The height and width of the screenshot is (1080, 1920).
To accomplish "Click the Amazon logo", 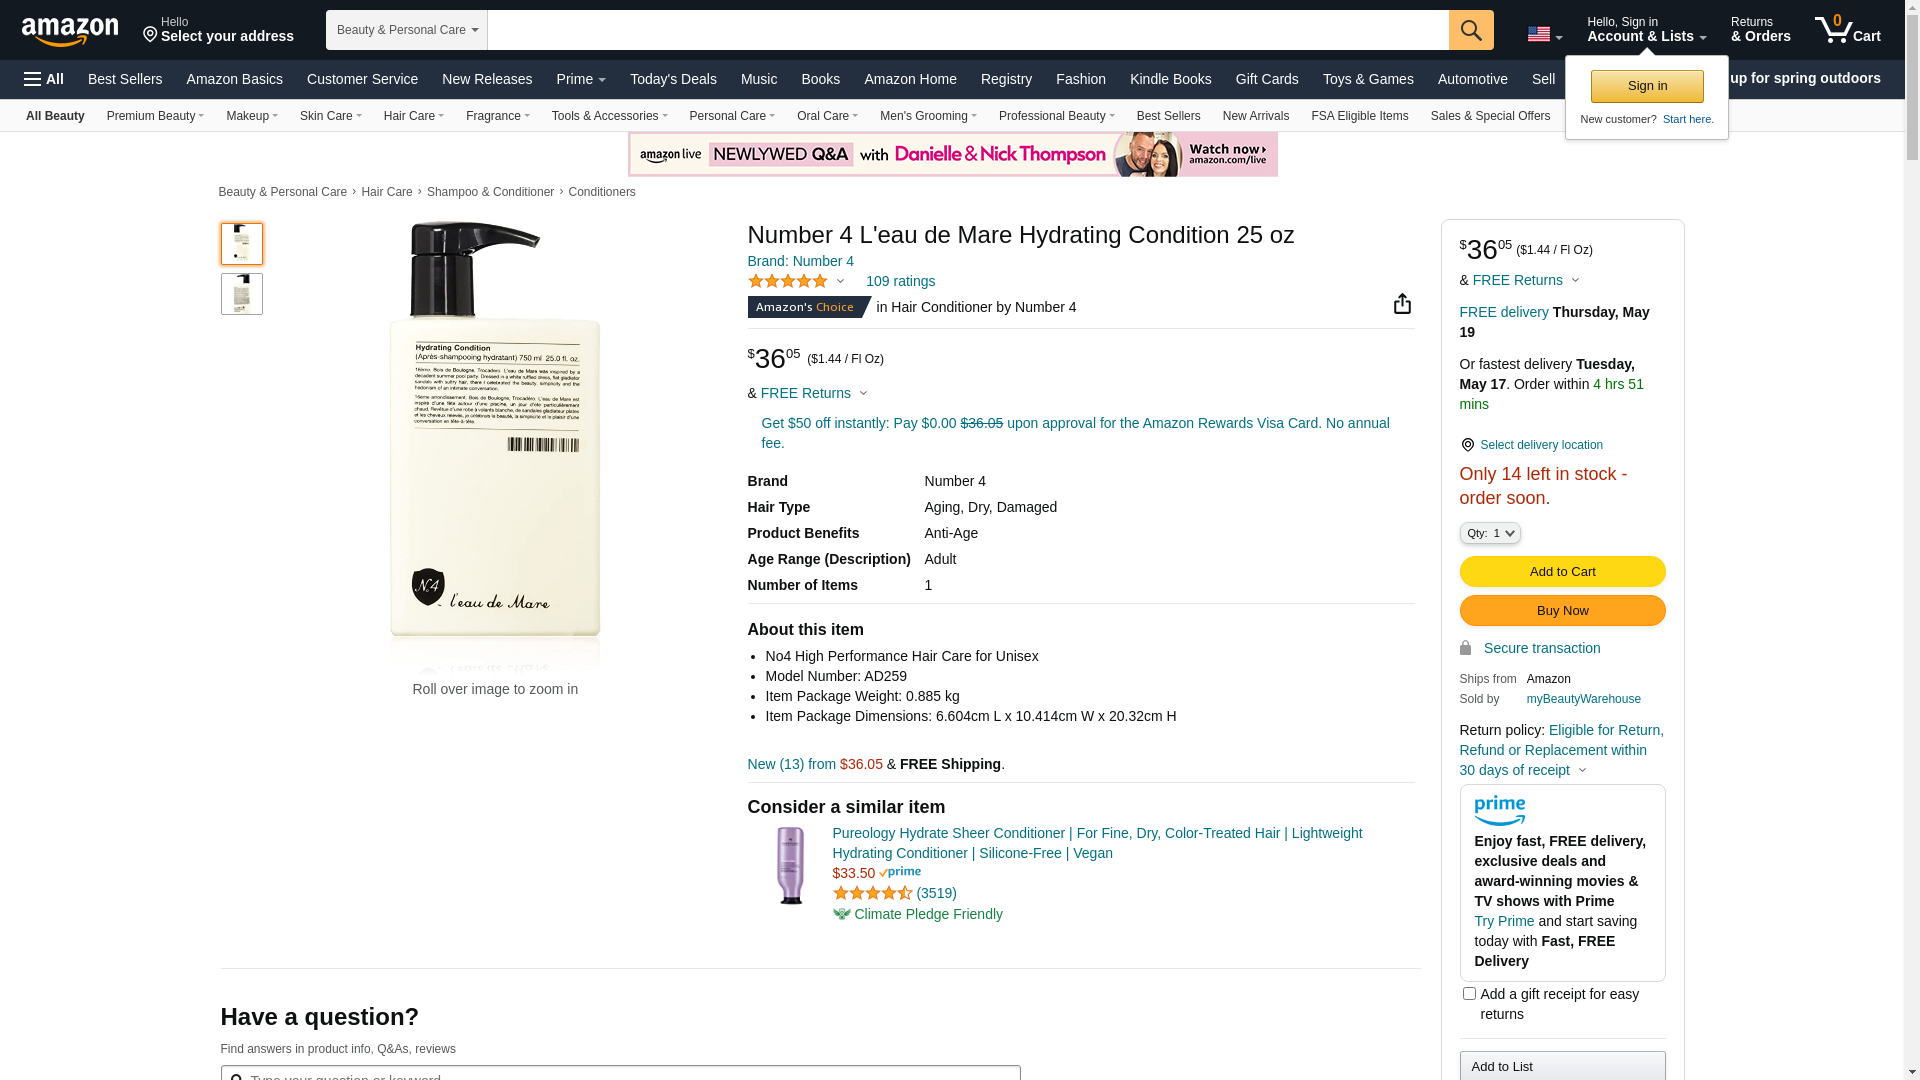I will (70, 32).
